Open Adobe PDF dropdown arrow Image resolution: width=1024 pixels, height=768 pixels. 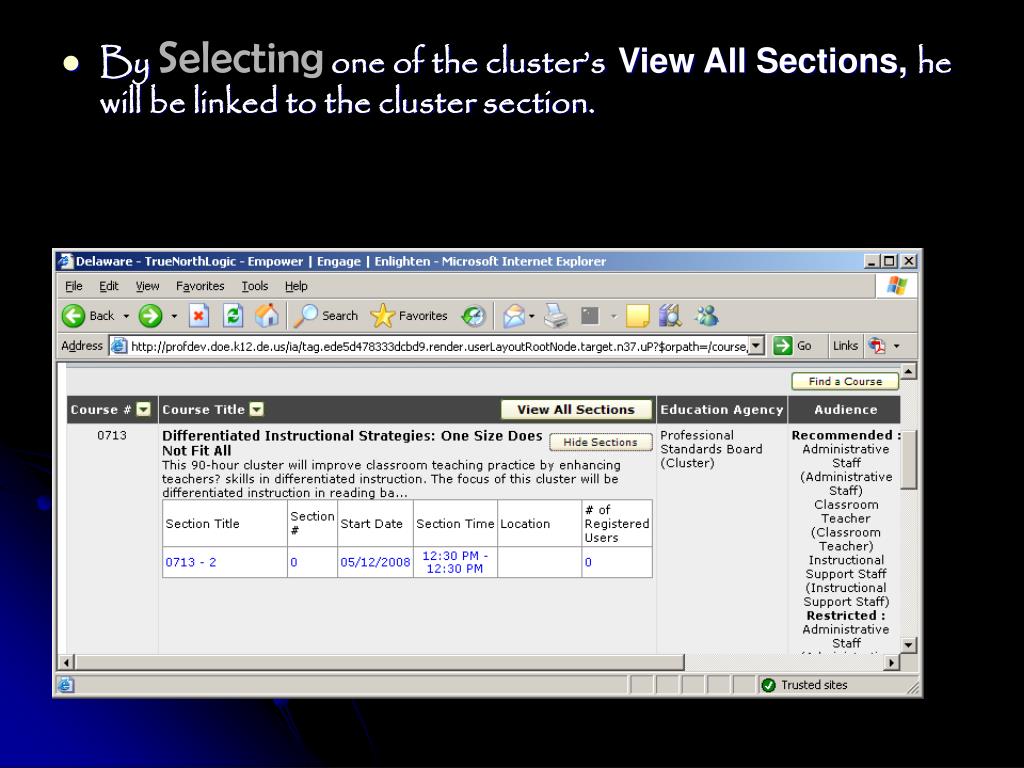coord(897,346)
